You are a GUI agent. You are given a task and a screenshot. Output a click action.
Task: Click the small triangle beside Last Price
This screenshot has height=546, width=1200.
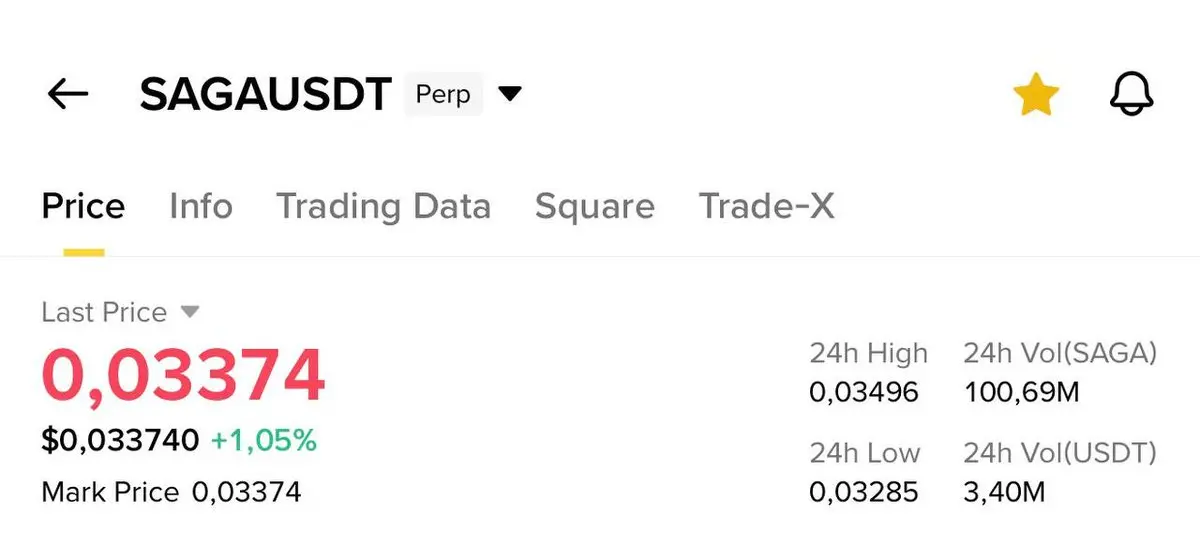click(190, 312)
